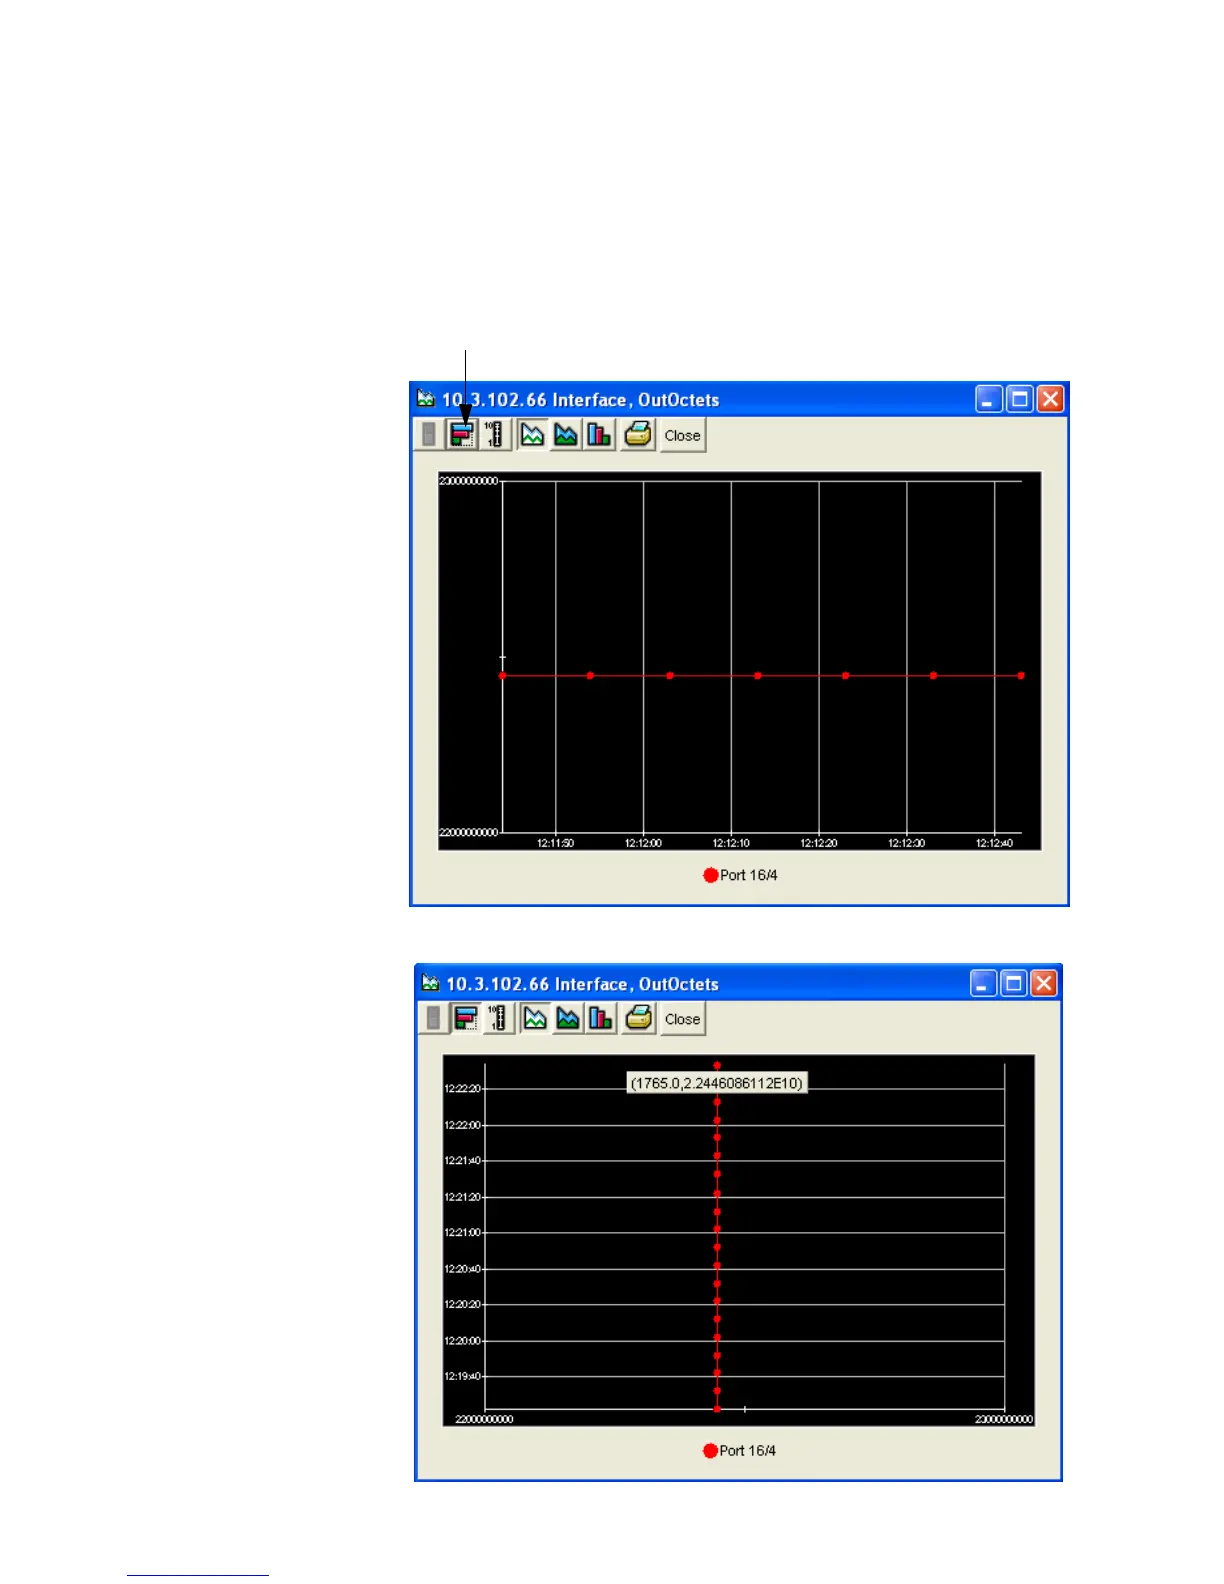Click the 23000000000 axis label in upper graph

(x=468, y=481)
